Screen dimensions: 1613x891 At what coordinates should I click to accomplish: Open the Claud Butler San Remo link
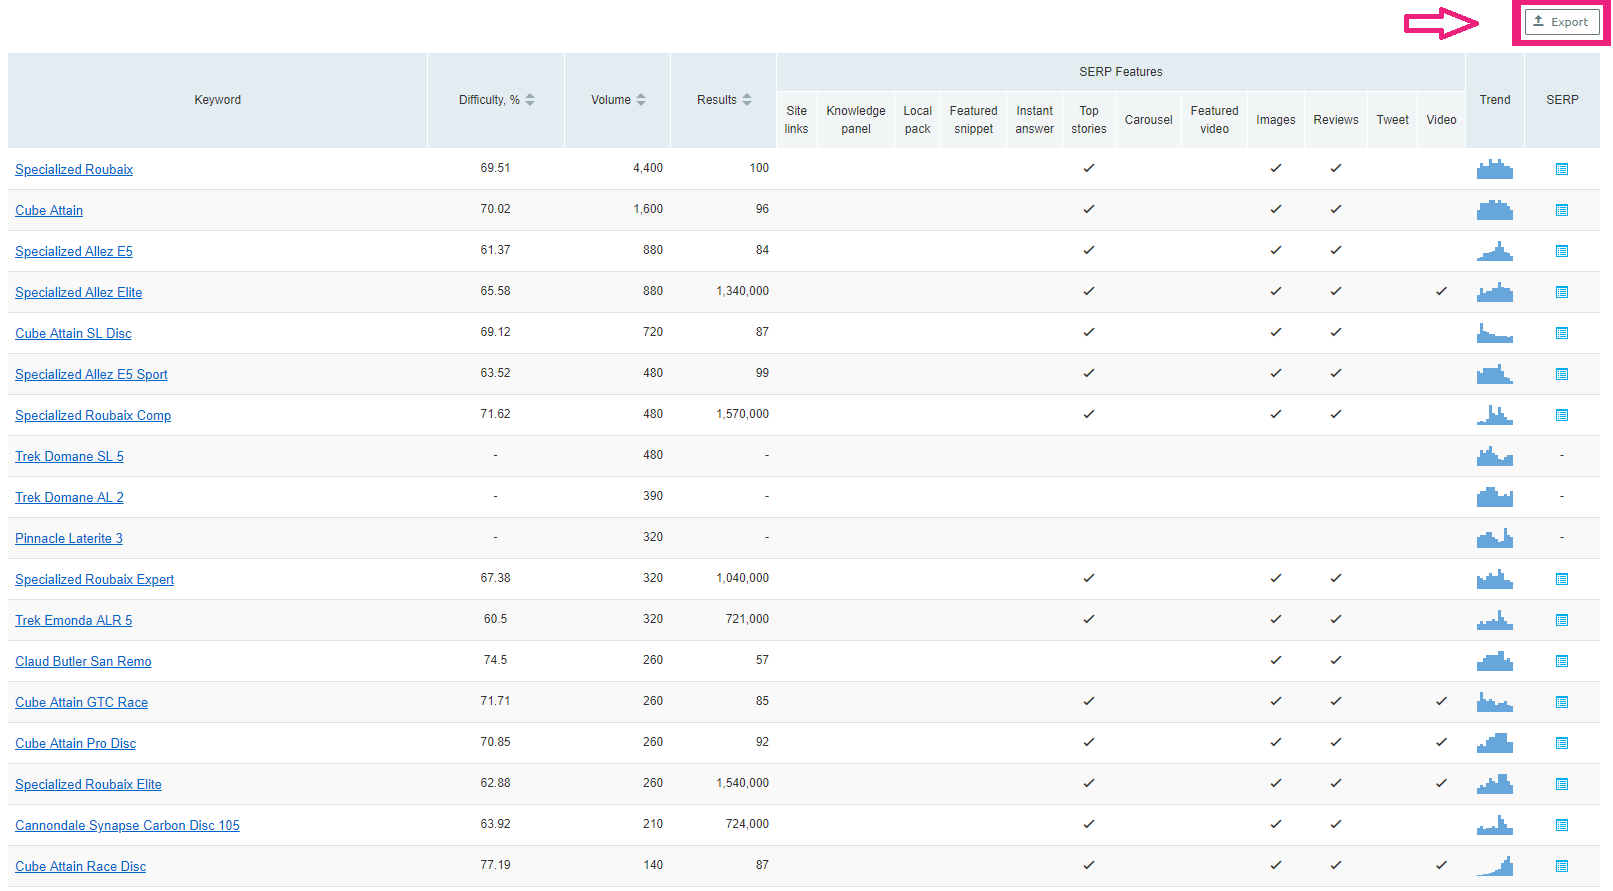[x=83, y=662]
